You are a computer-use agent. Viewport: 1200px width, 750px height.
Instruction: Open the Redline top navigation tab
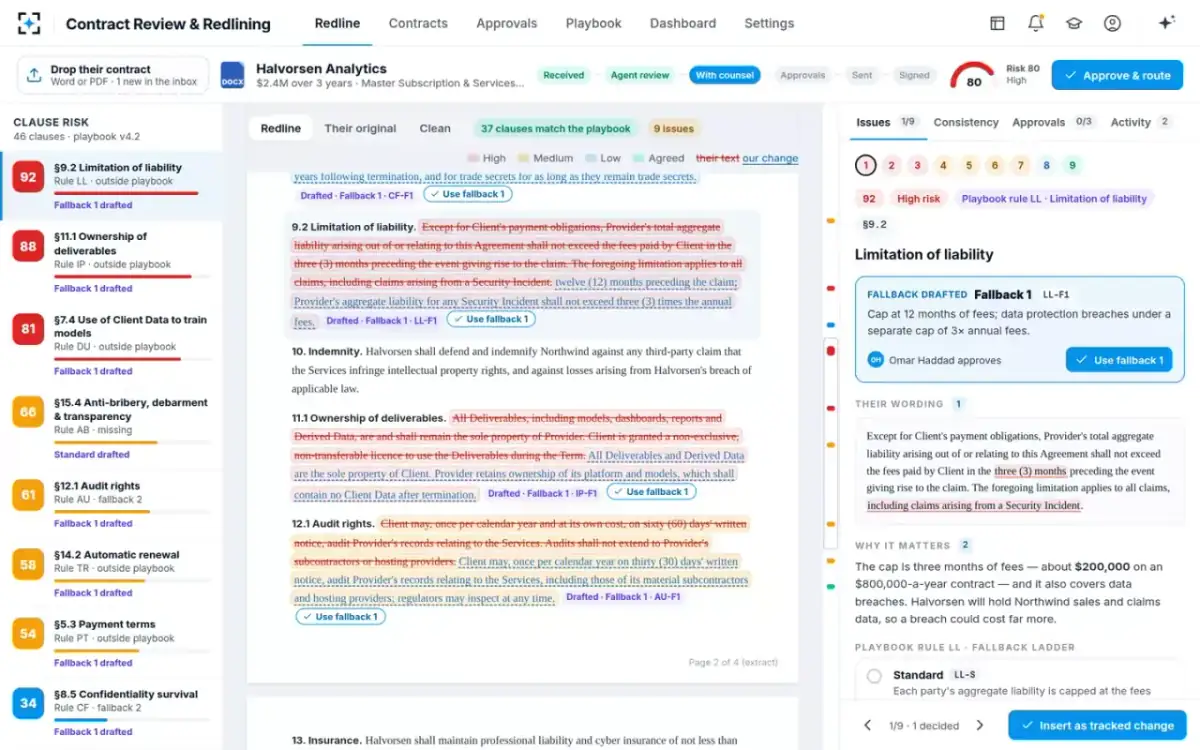337,23
